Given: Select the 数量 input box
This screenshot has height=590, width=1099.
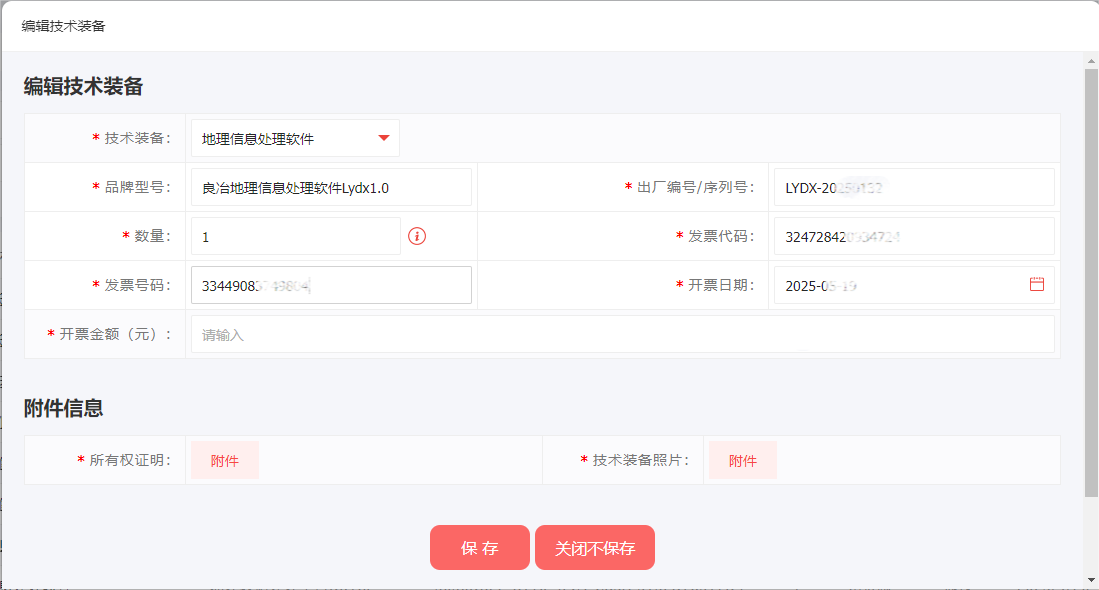Looking at the screenshot, I should [x=295, y=236].
